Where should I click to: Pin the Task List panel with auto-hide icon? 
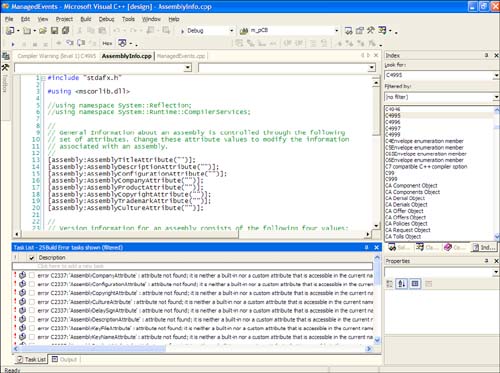coord(366,247)
